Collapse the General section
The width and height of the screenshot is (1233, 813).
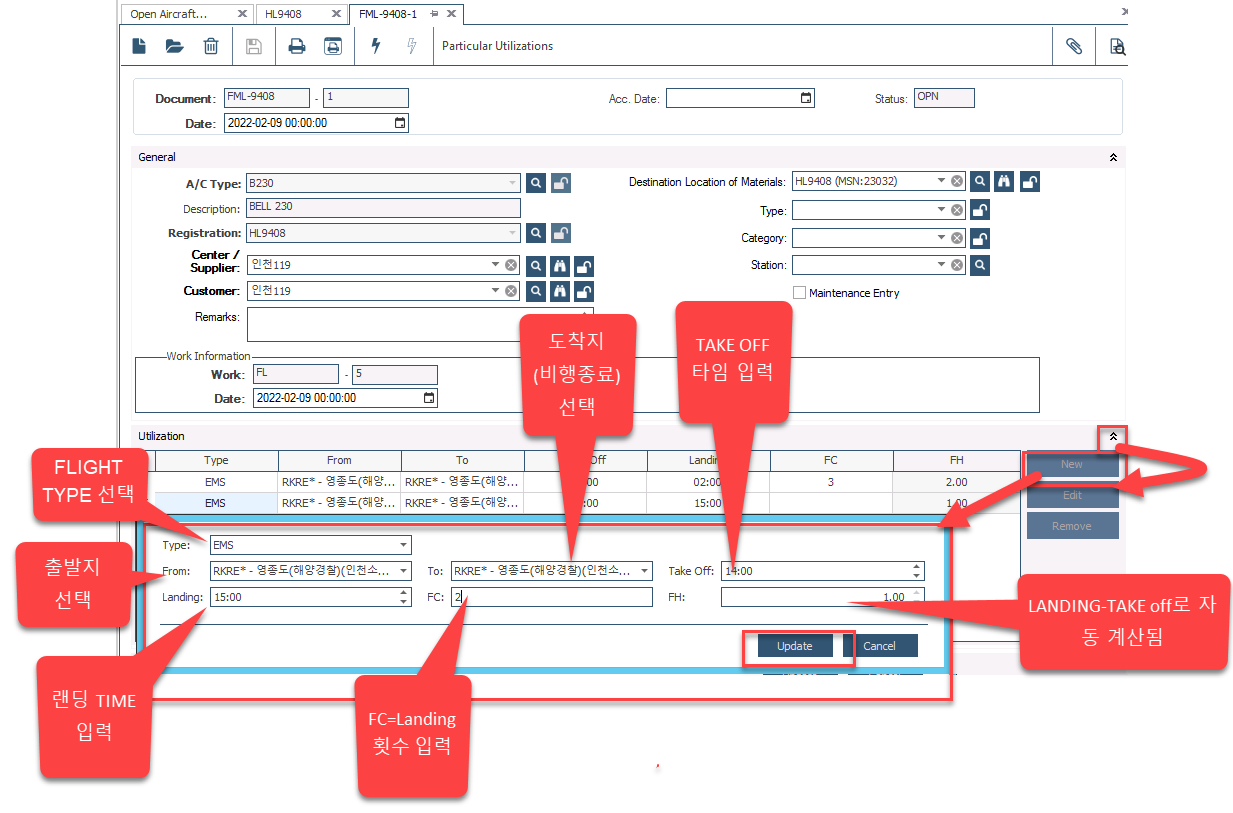click(1113, 157)
